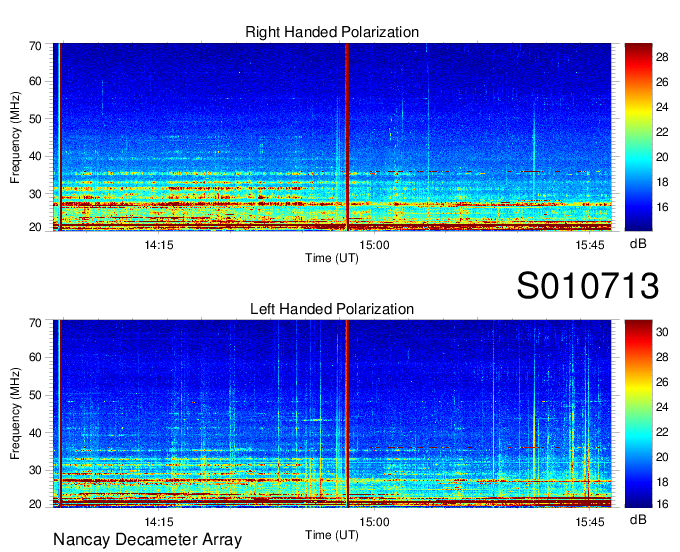Click the "Left Handed Polarization" plot title
680x552 pixels.
[x=332, y=309]
